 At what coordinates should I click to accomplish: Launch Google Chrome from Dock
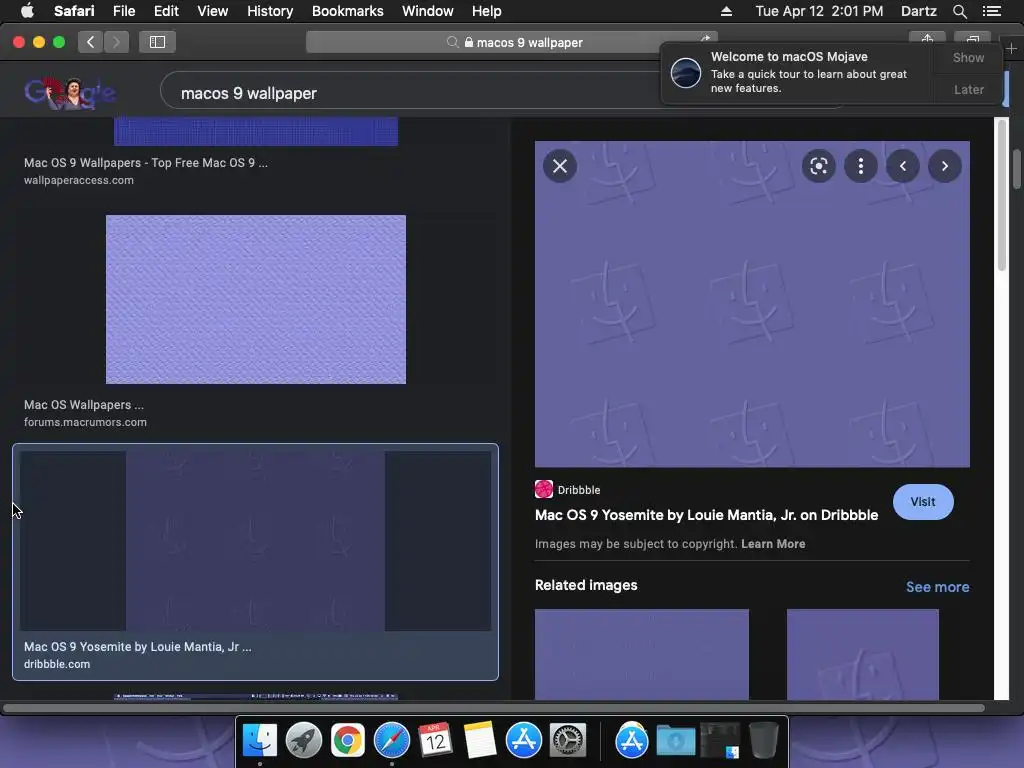pyautogui.click(x=347, y=741)
